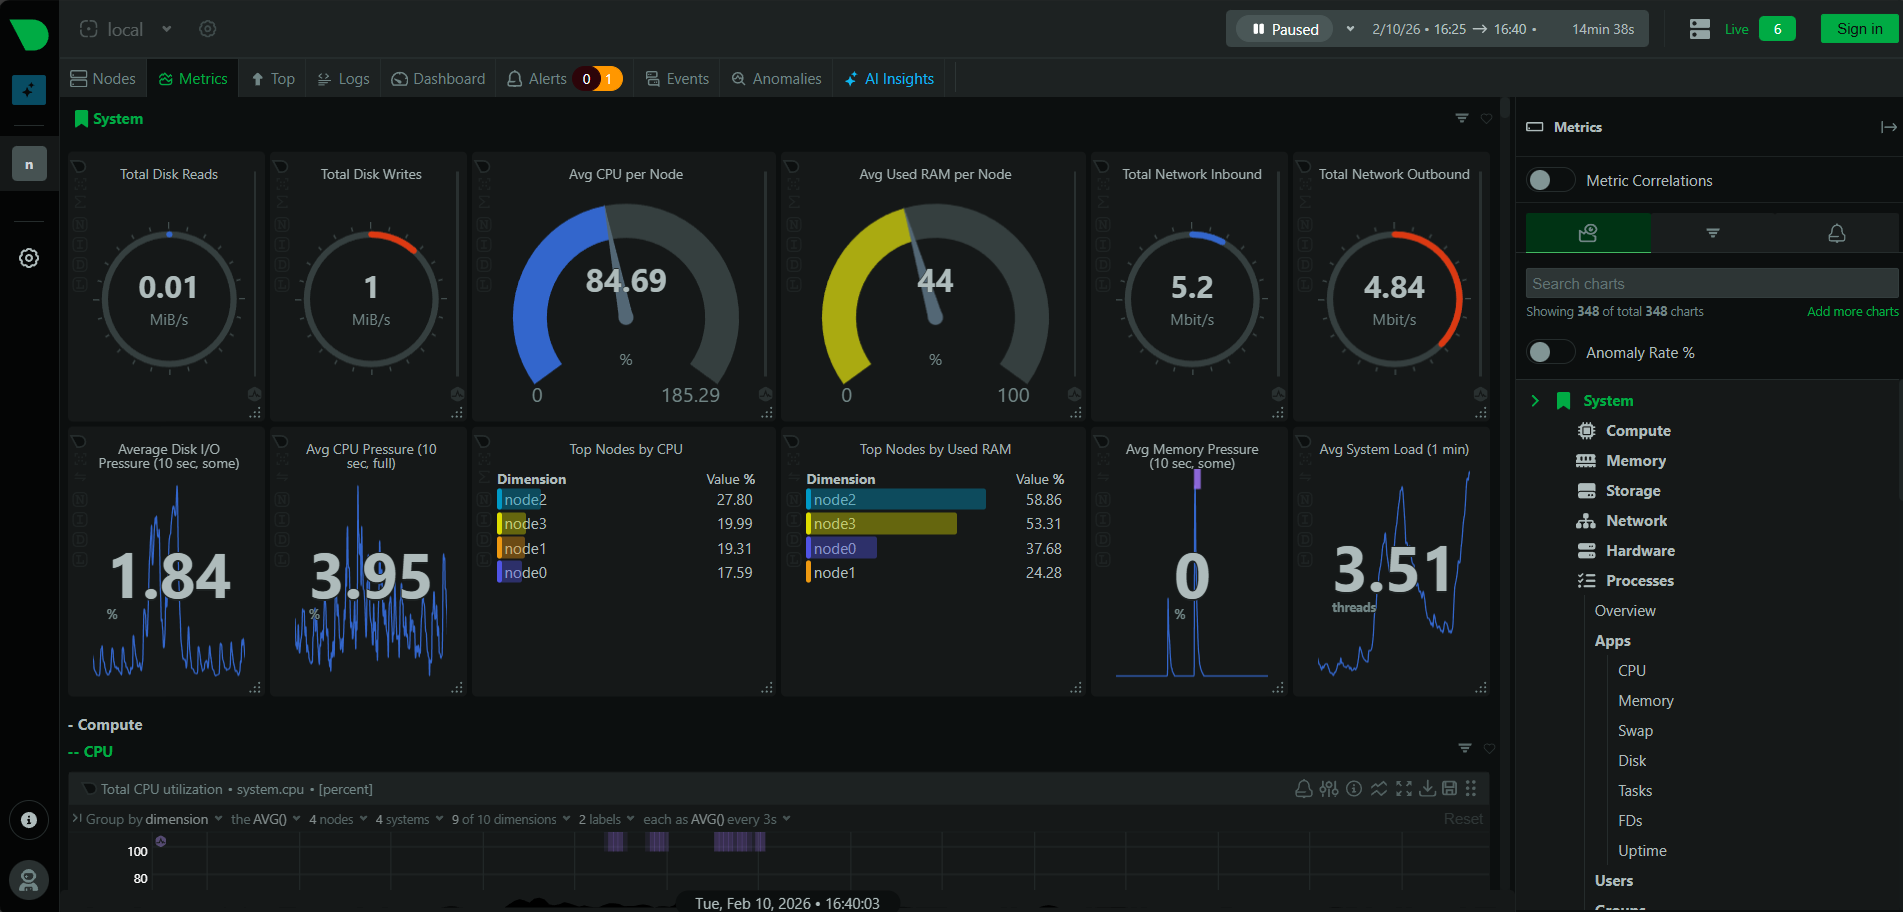
Task: Select Compute in the metrics tree
Action: 1638,431
